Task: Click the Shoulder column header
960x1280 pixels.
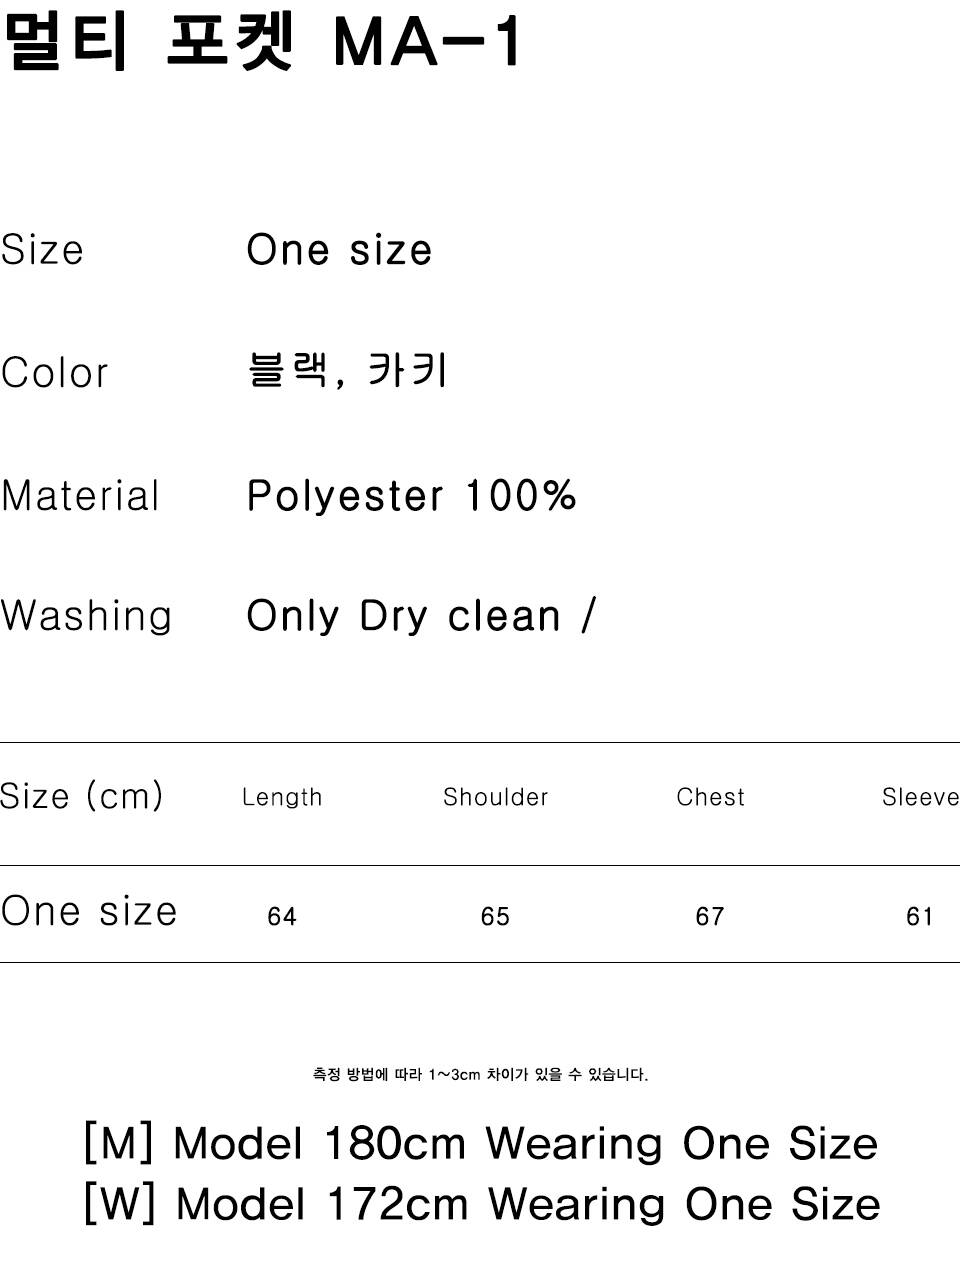Action: pyautogui.click(x=496, y=797)
